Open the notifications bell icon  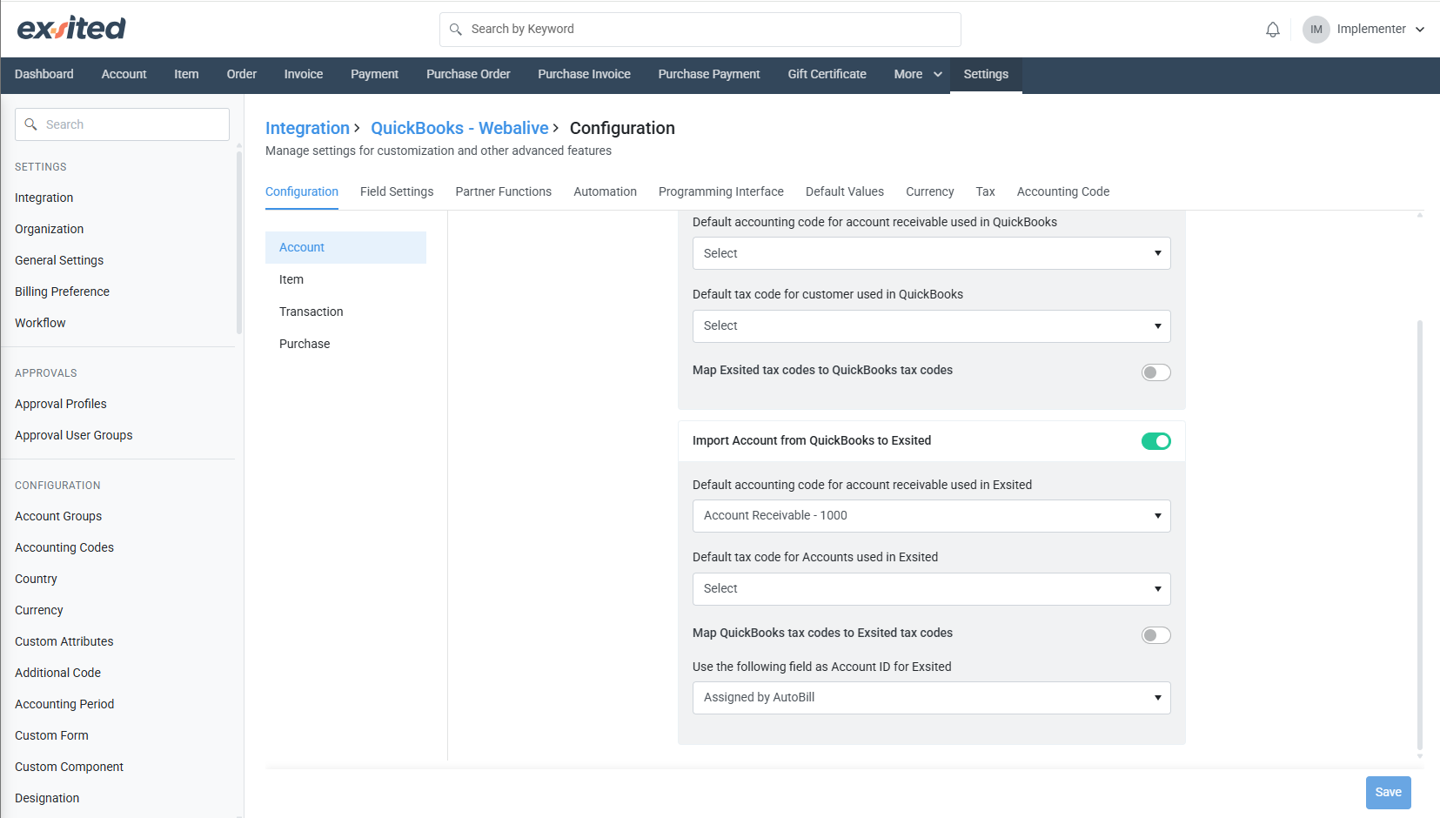tap(1272, 30)
